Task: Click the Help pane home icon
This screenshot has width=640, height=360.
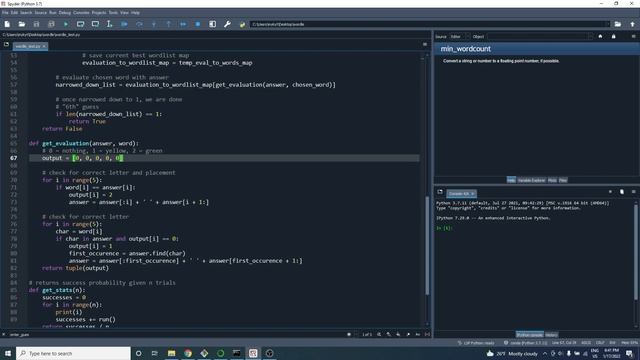Action: 600,36
